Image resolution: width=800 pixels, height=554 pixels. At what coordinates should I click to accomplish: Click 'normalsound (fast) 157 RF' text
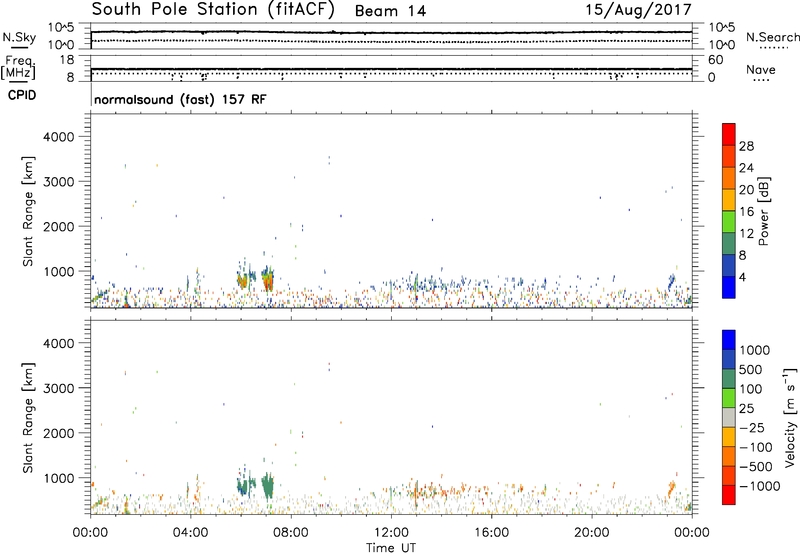(x=180, y=99)
